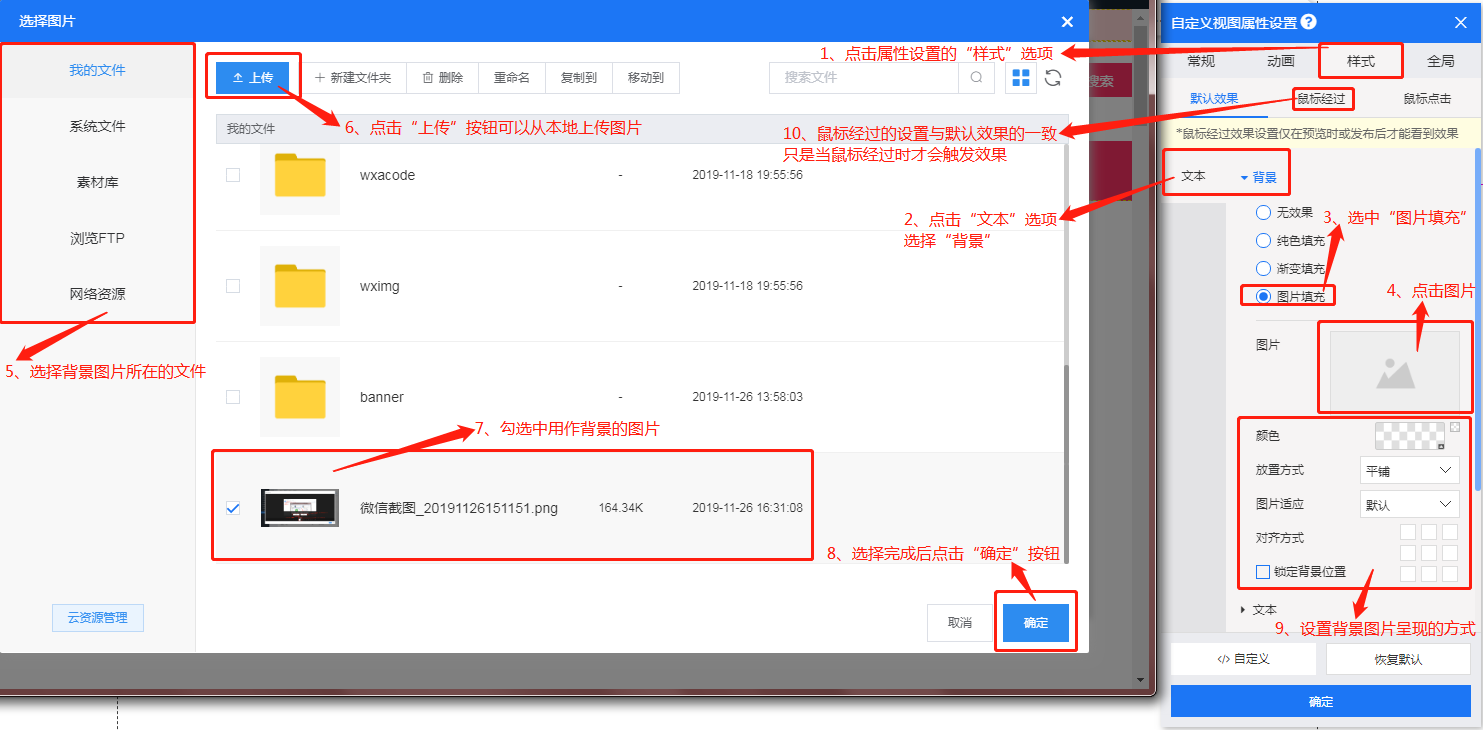The image size is (1483, 730).
Task: Uncheck the 微信截图_20191126151151.png checkbox
Action: click(233, 508)
